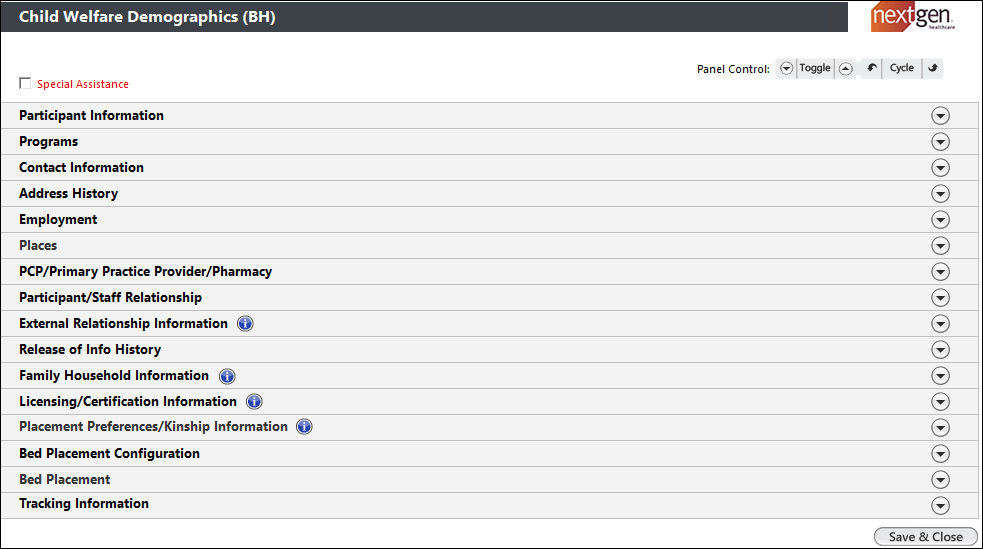Expand the Contact Information section
This screenshot has height=549, width=983.
click(939, 168)
